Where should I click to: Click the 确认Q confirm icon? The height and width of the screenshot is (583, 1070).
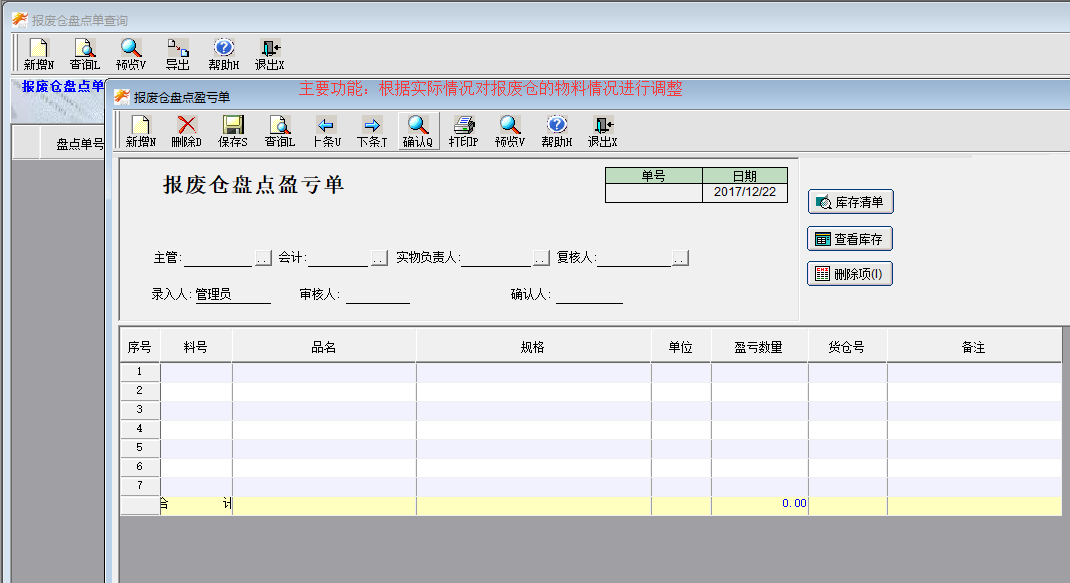[x=418, y=131]
